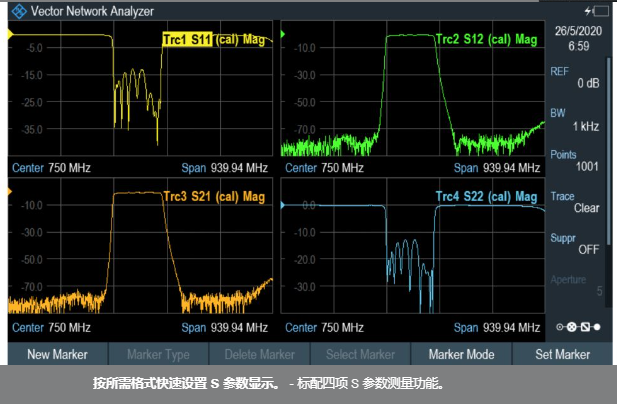Select the yellow Trc1 reference triangle marker

[11, 35]
